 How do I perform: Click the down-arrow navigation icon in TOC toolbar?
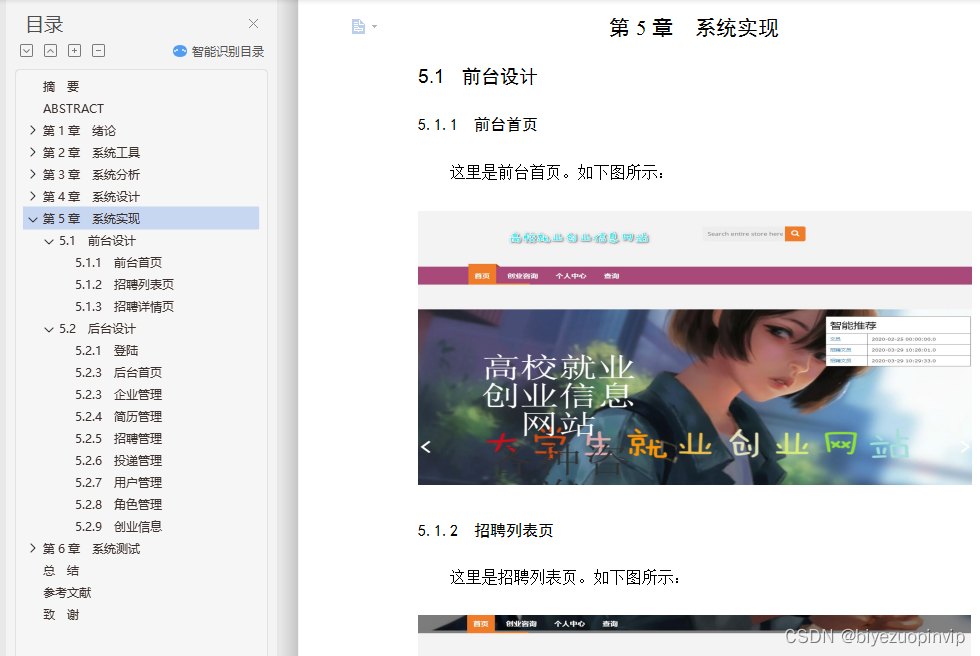26,50
